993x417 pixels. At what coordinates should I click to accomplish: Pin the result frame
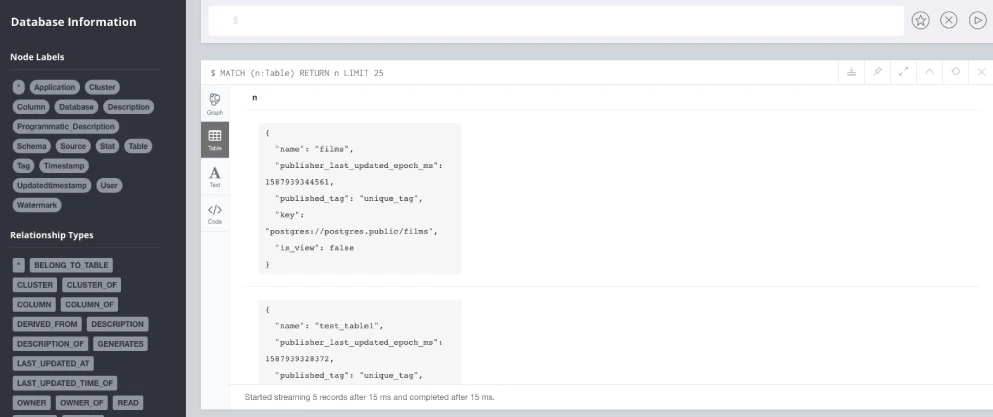(x=878, y=72)
